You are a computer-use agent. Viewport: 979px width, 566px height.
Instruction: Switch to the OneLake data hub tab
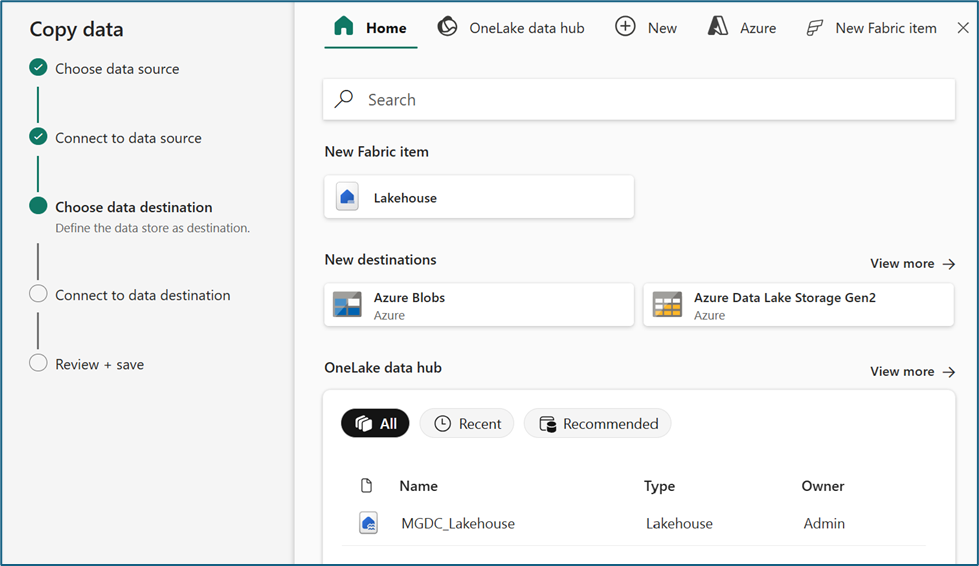coord(511,28)
